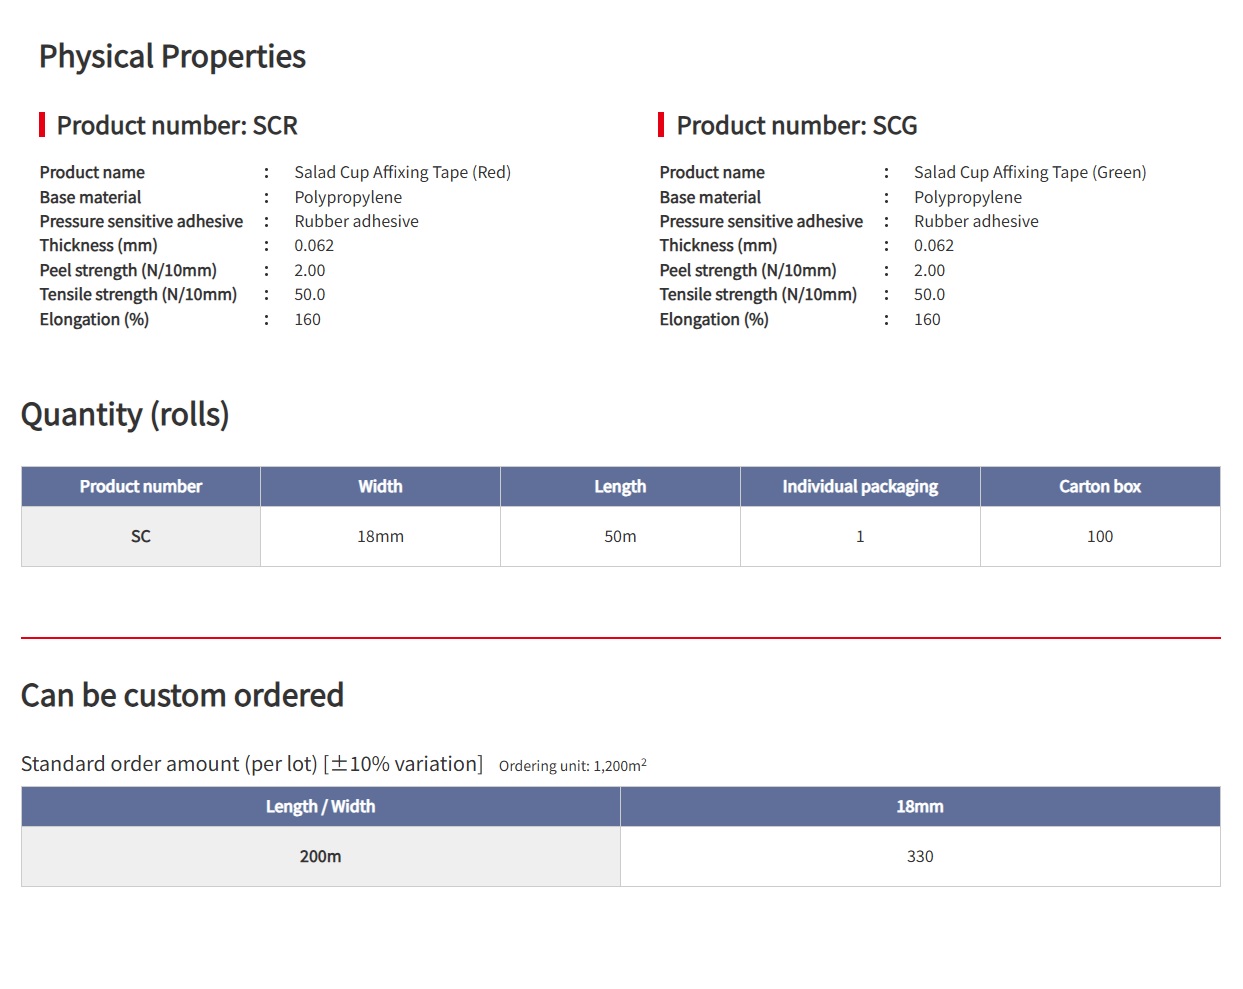Click the 50m length cell
Viewport: 1243px width, 989px height.
coord(620,537)
